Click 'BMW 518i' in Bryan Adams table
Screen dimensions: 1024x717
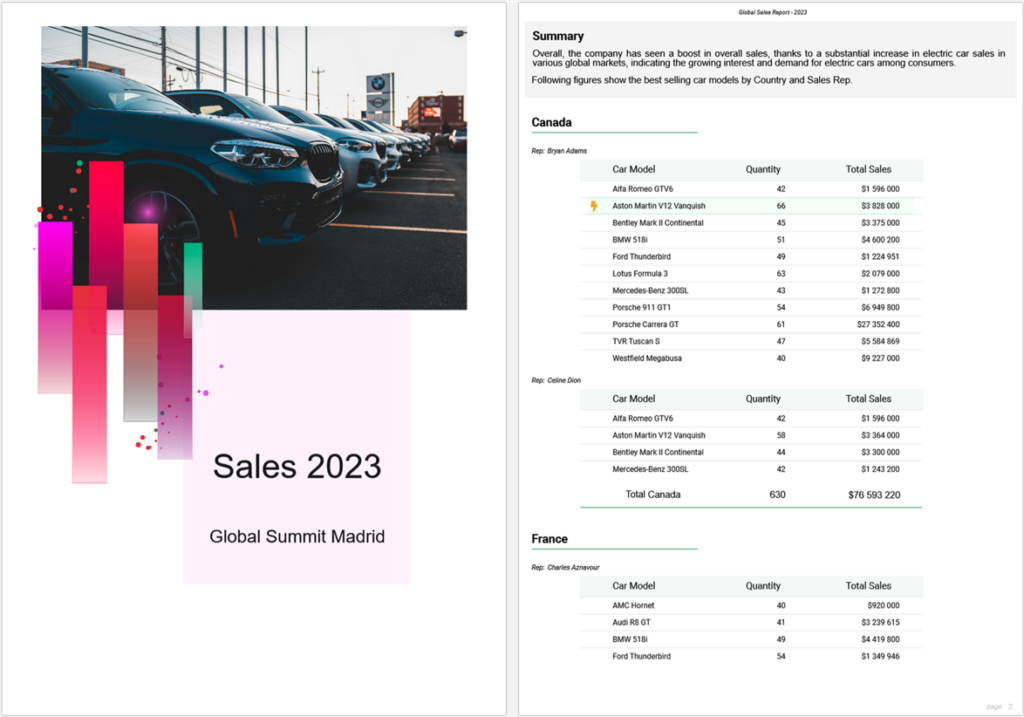pos(630,240)
